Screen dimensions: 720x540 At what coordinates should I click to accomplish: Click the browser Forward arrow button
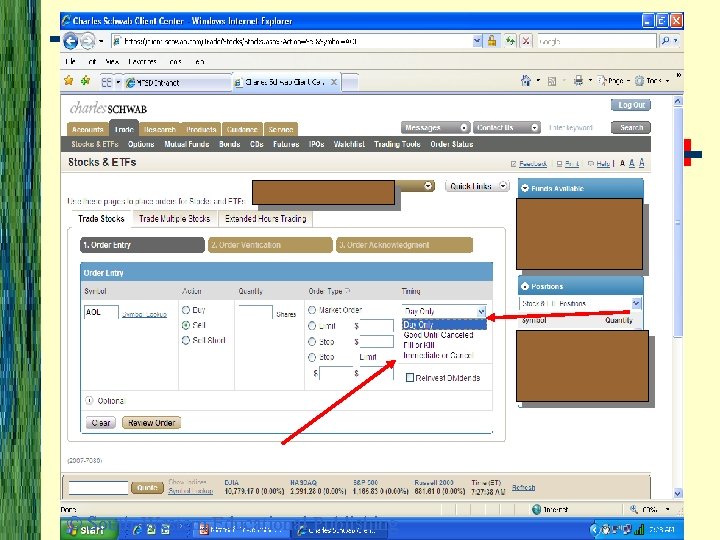click(x=87, y=41)
